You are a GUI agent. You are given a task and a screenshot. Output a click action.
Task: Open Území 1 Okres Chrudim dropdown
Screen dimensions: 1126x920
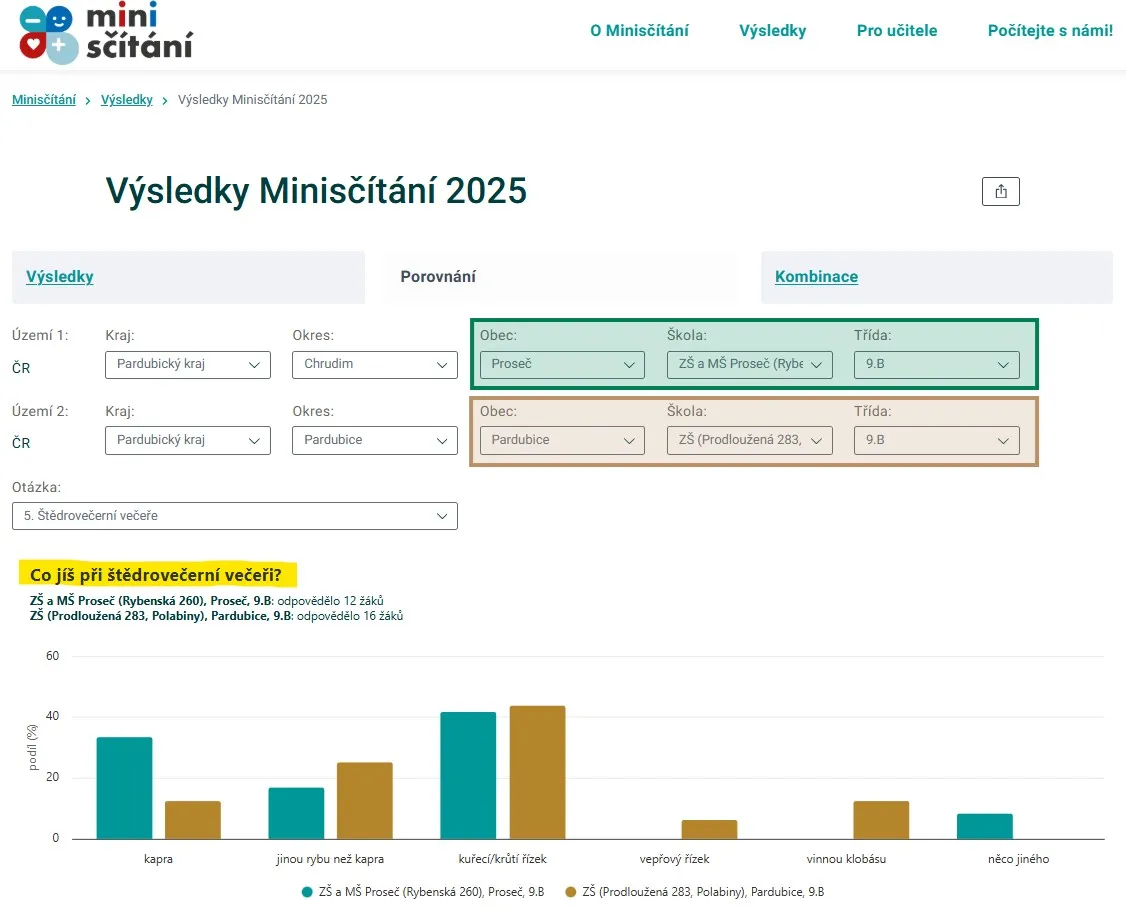coord(375,364)
